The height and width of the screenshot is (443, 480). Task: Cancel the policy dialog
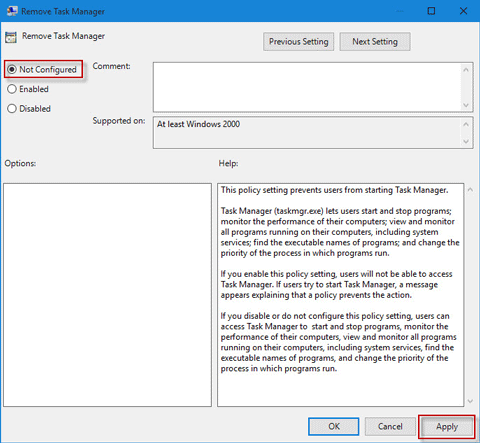click(x=390, y=426)
